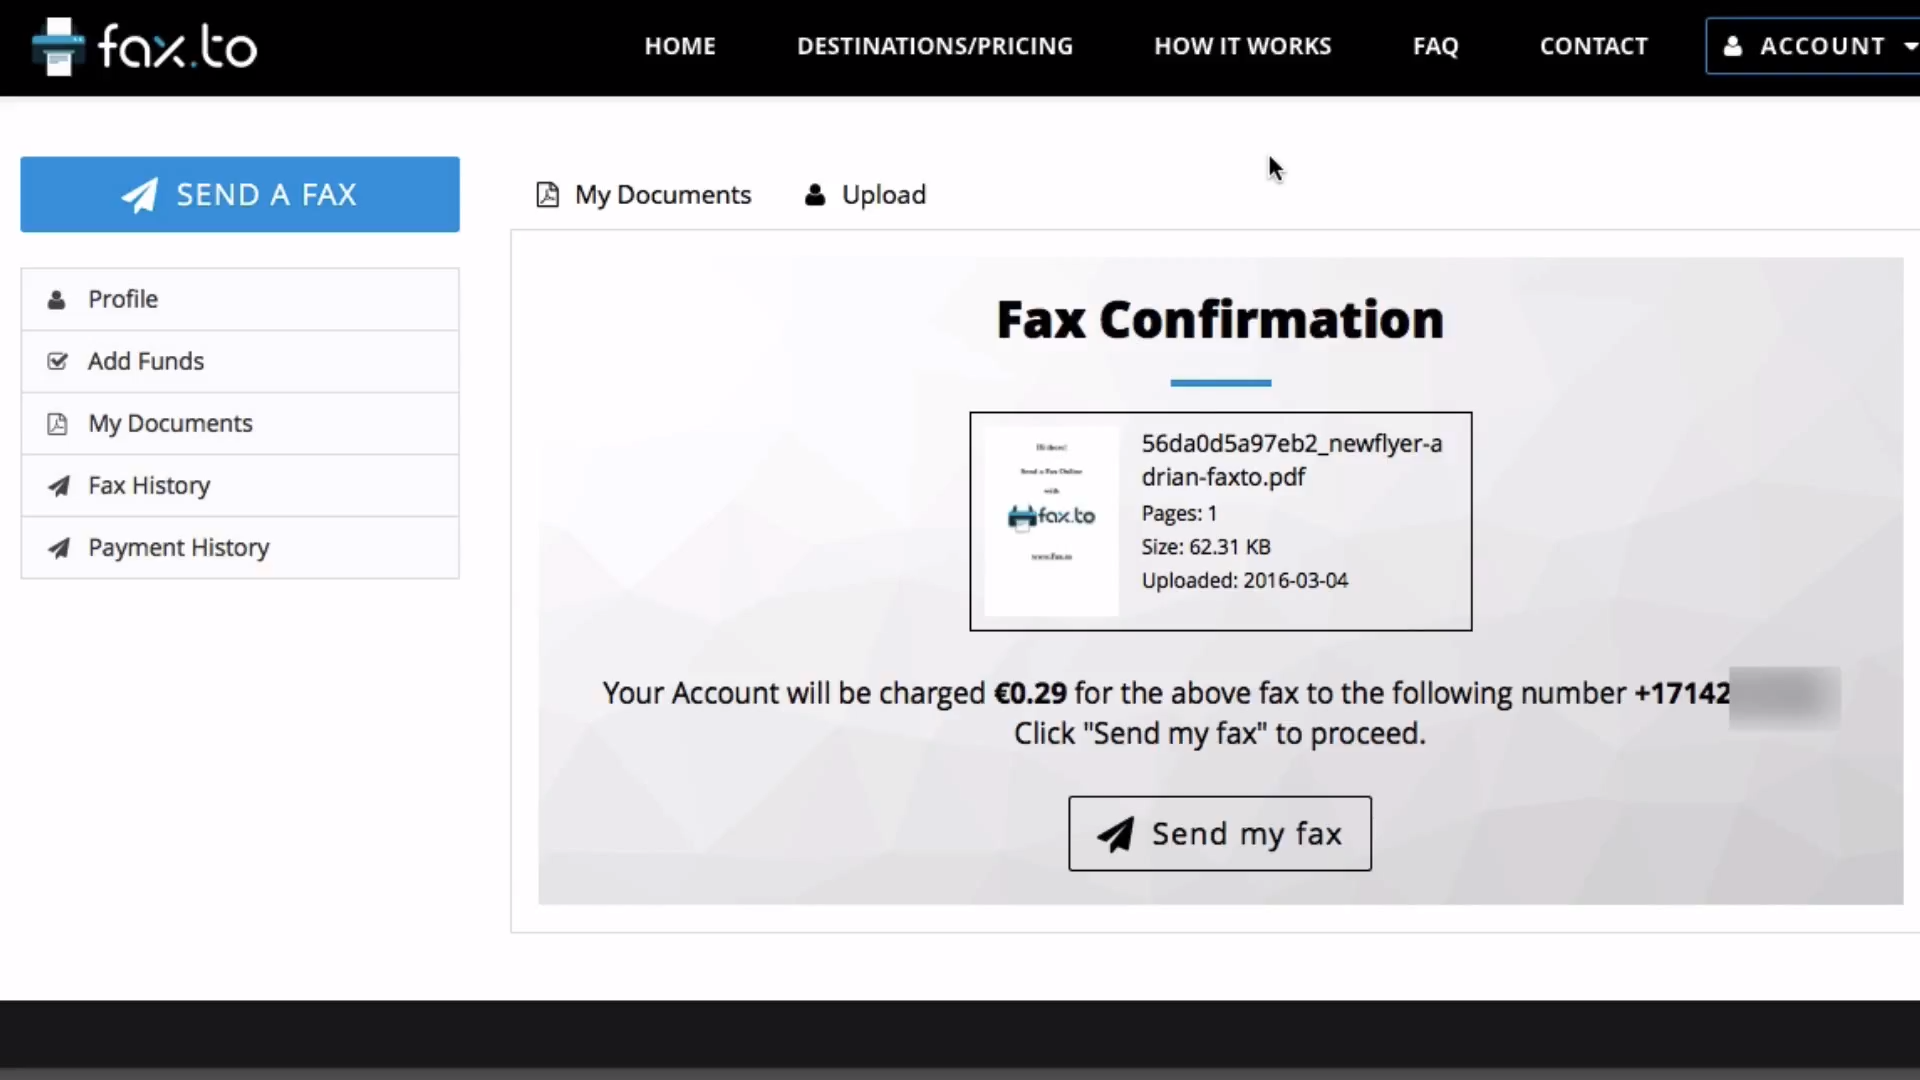The width and height of the screenshot is (1920, 1080).
Task: Click the check icon beside Add Funds
Action: [57, 362]
